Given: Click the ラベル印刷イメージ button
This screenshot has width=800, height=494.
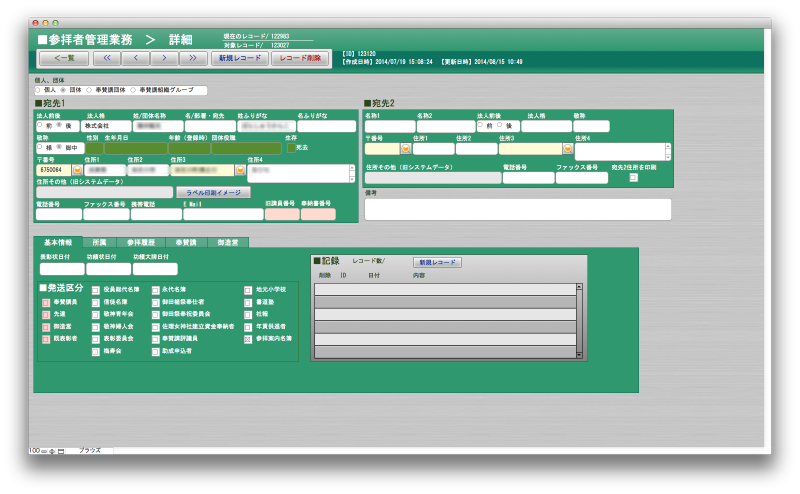Looking at the screenshot, I should pos(213,192).
